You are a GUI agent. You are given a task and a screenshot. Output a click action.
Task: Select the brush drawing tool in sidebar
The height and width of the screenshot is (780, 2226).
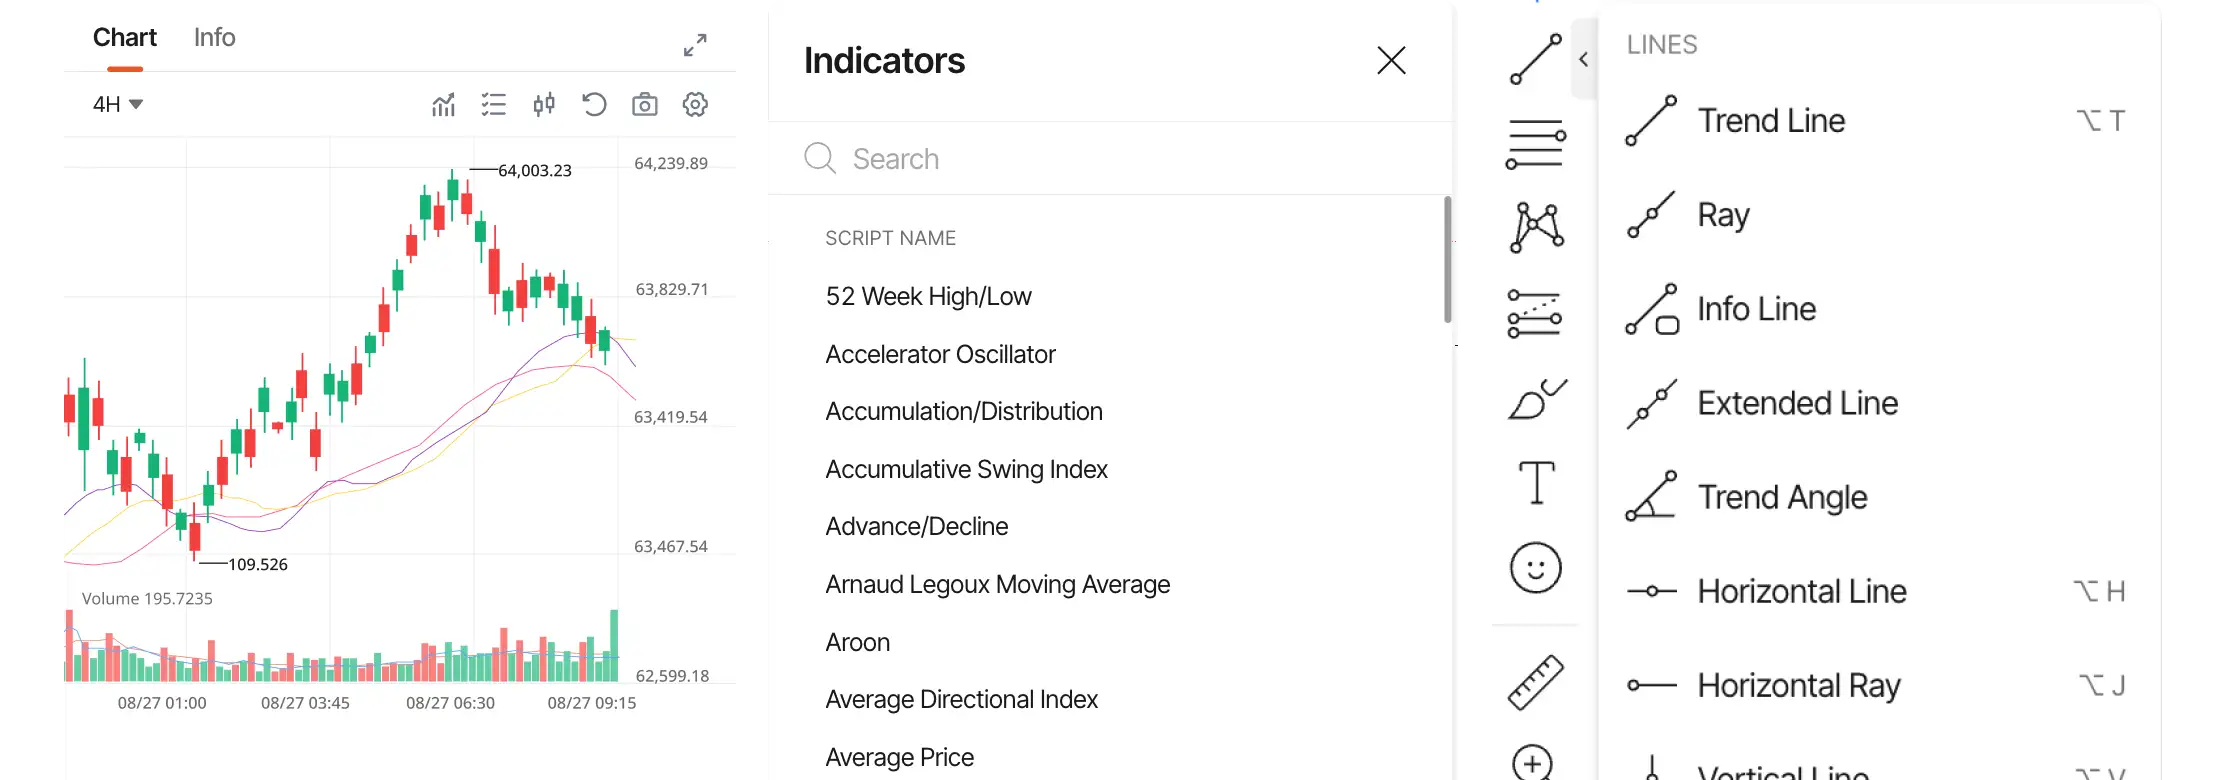(1536, 399)
